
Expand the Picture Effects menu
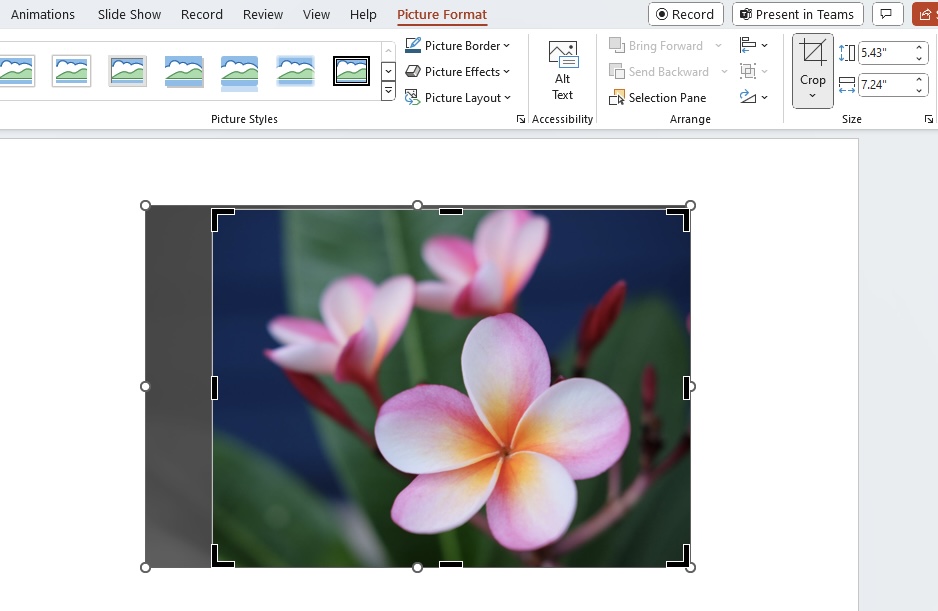pyautogui.click(x=458, y=72)
